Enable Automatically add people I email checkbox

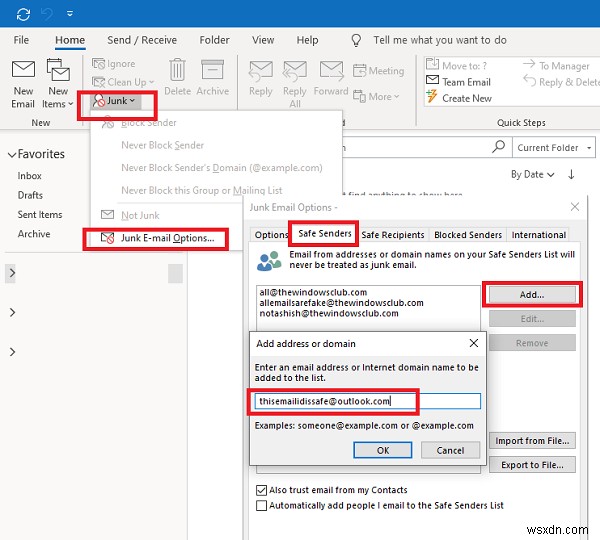(x=261, y=505)
